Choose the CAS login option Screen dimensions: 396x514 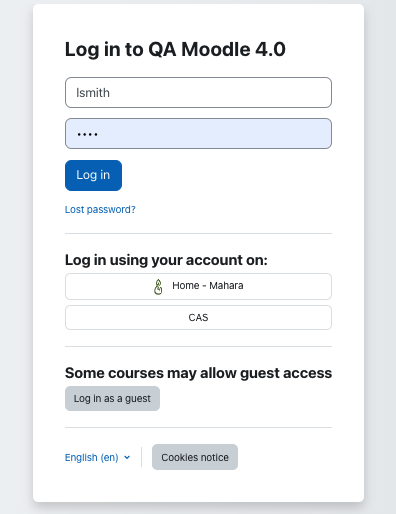[x=198, y=317]
